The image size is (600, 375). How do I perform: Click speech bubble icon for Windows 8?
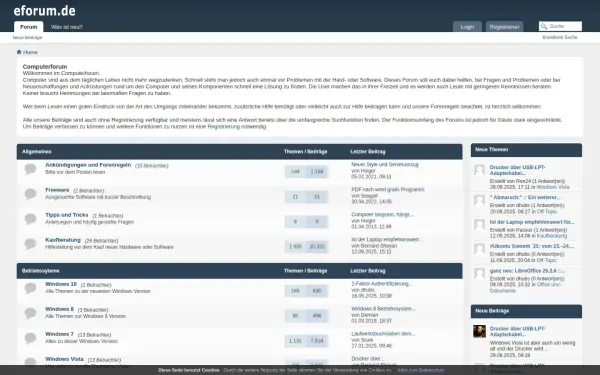(30, 313)
